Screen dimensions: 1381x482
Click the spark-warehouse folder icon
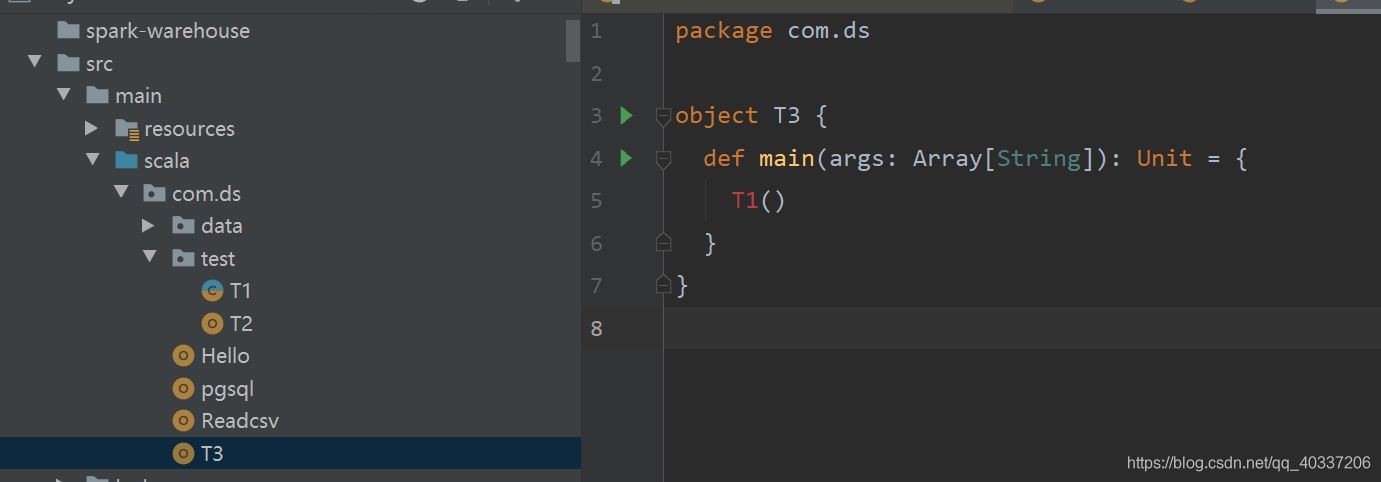pos(68,31)
